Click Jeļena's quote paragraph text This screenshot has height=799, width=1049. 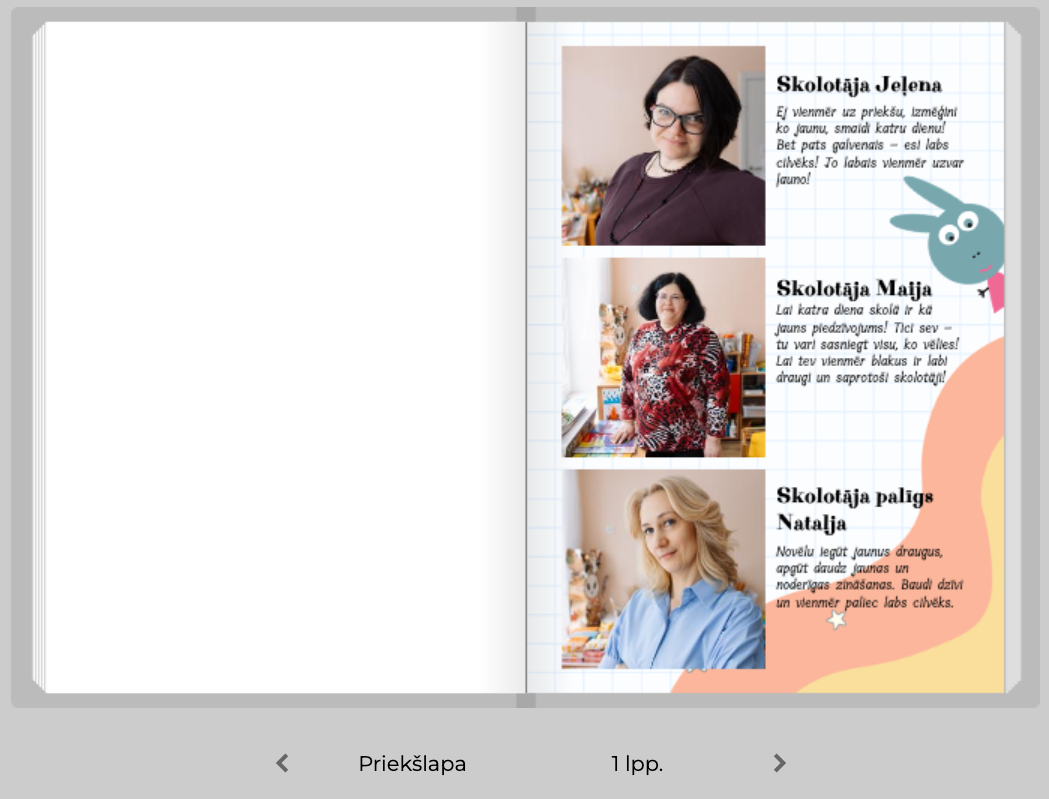869,145
